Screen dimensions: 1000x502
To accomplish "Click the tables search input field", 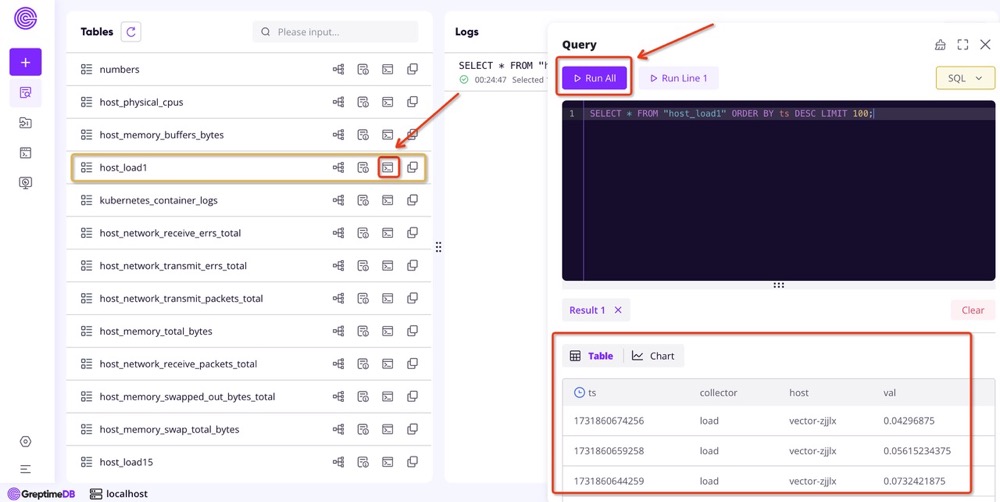I will point(340,32).
